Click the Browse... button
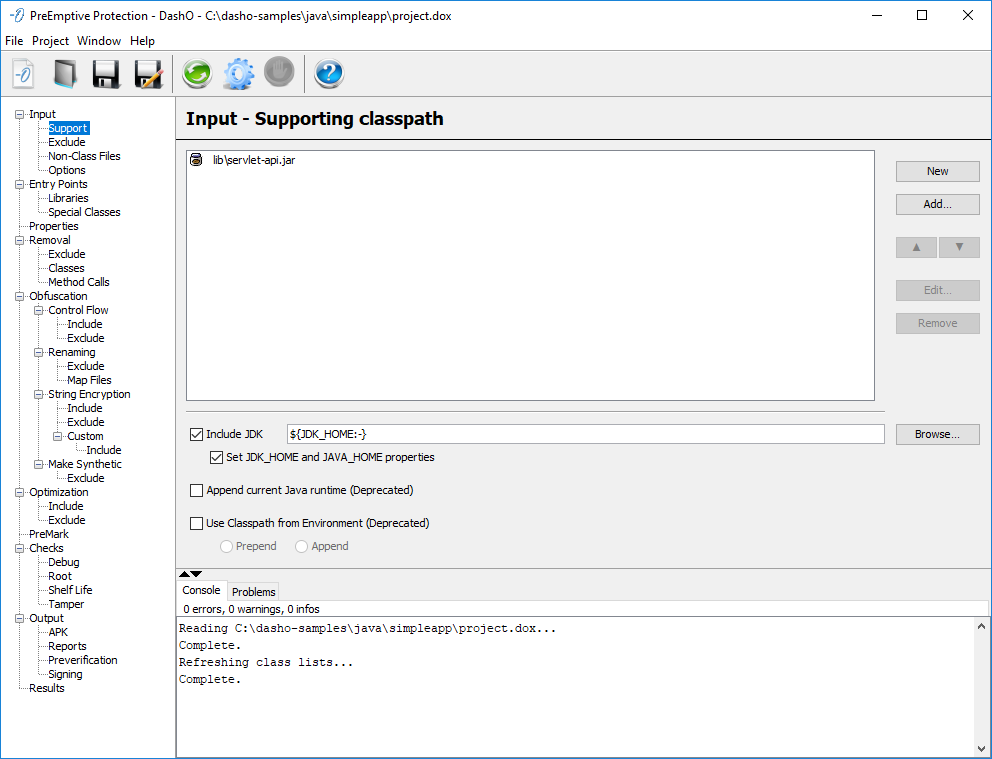Viewport: 992px width, 759px height. point(937,434)
